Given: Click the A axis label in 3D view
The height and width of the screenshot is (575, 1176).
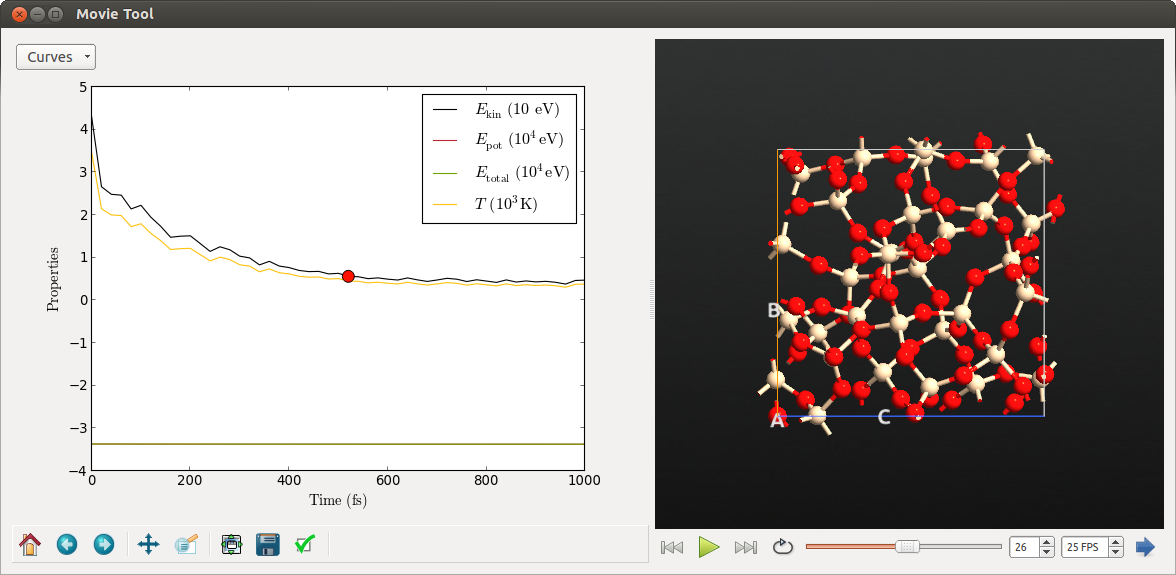Looking at the screenshot, I should pyautogui.click(x=777, y=422).
